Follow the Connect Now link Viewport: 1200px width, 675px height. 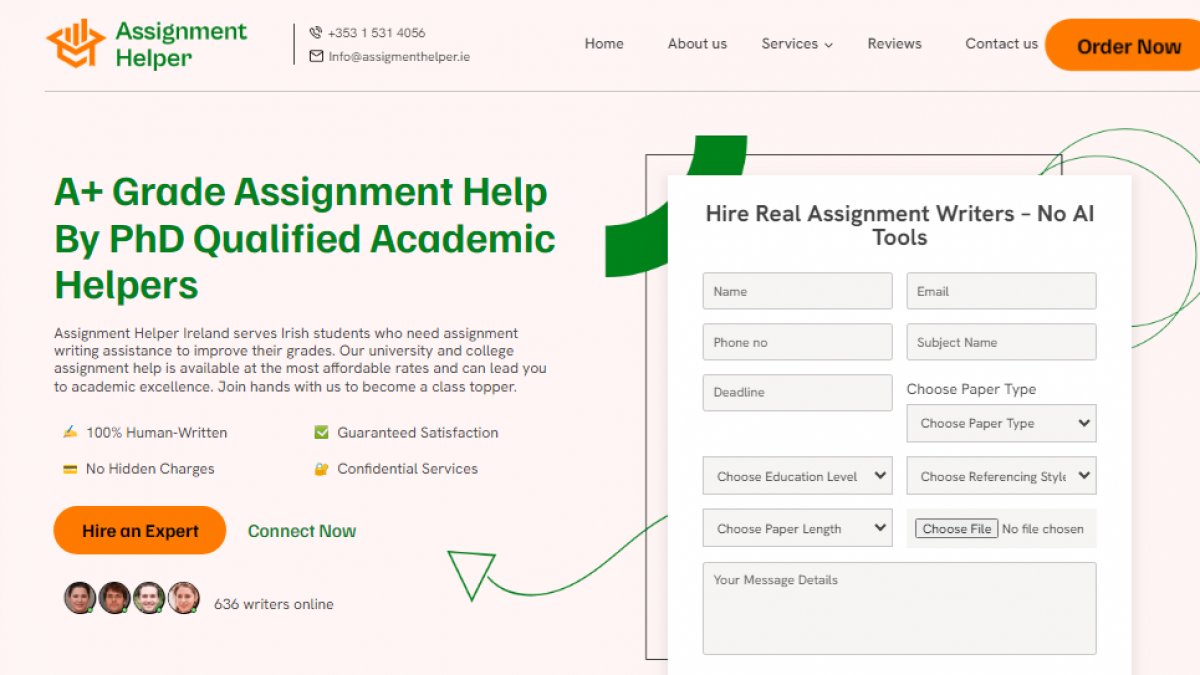302,531
